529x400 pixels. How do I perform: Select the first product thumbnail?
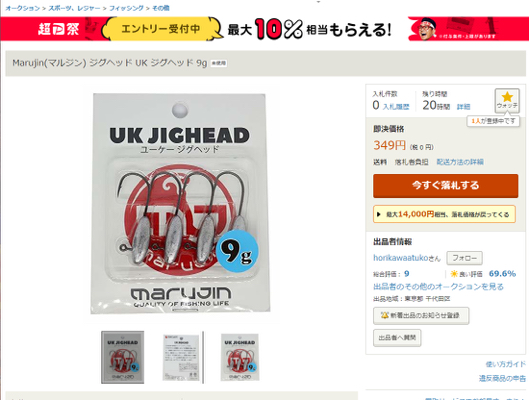coord(123,358)
